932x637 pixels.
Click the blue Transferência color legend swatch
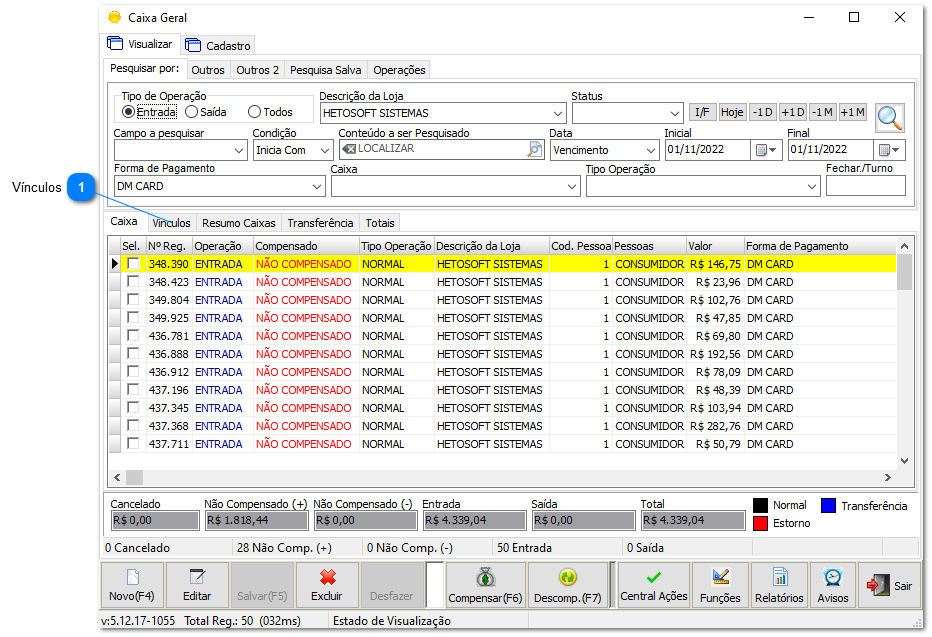pos(828,505)
